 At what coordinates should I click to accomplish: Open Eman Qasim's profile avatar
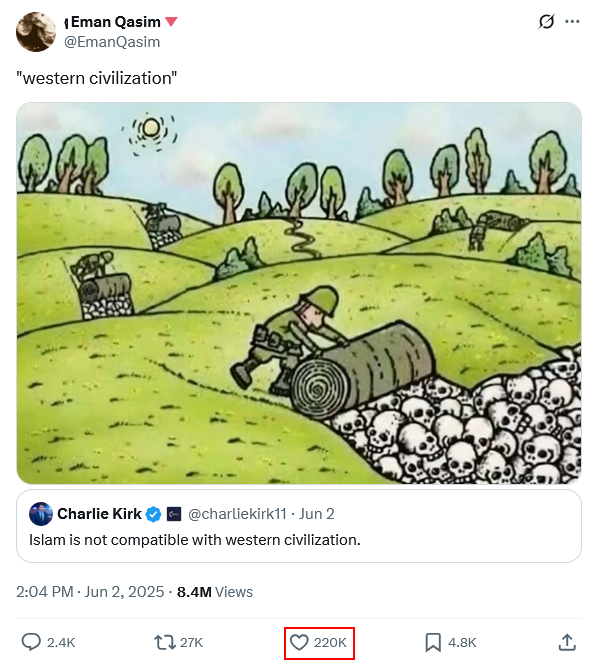click(36, 32)
